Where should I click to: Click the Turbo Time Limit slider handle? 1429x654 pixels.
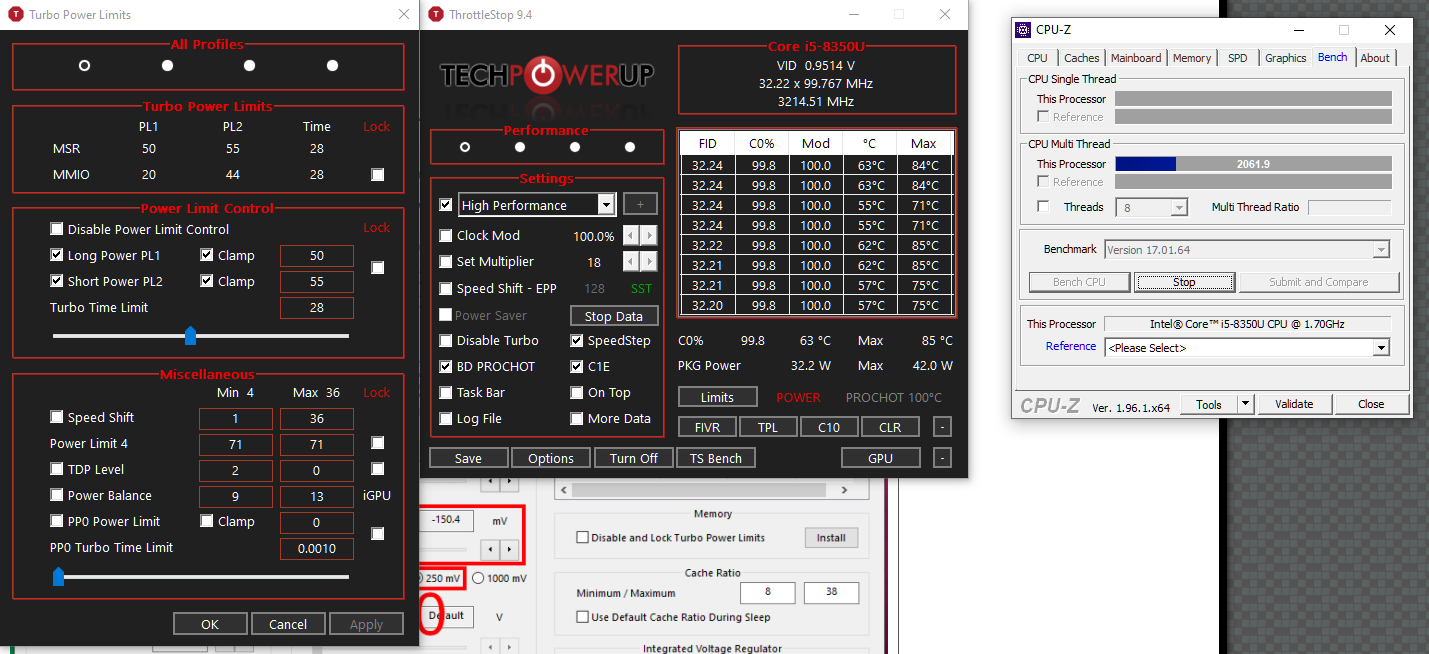pyautogui.click(x=191, y=335)
